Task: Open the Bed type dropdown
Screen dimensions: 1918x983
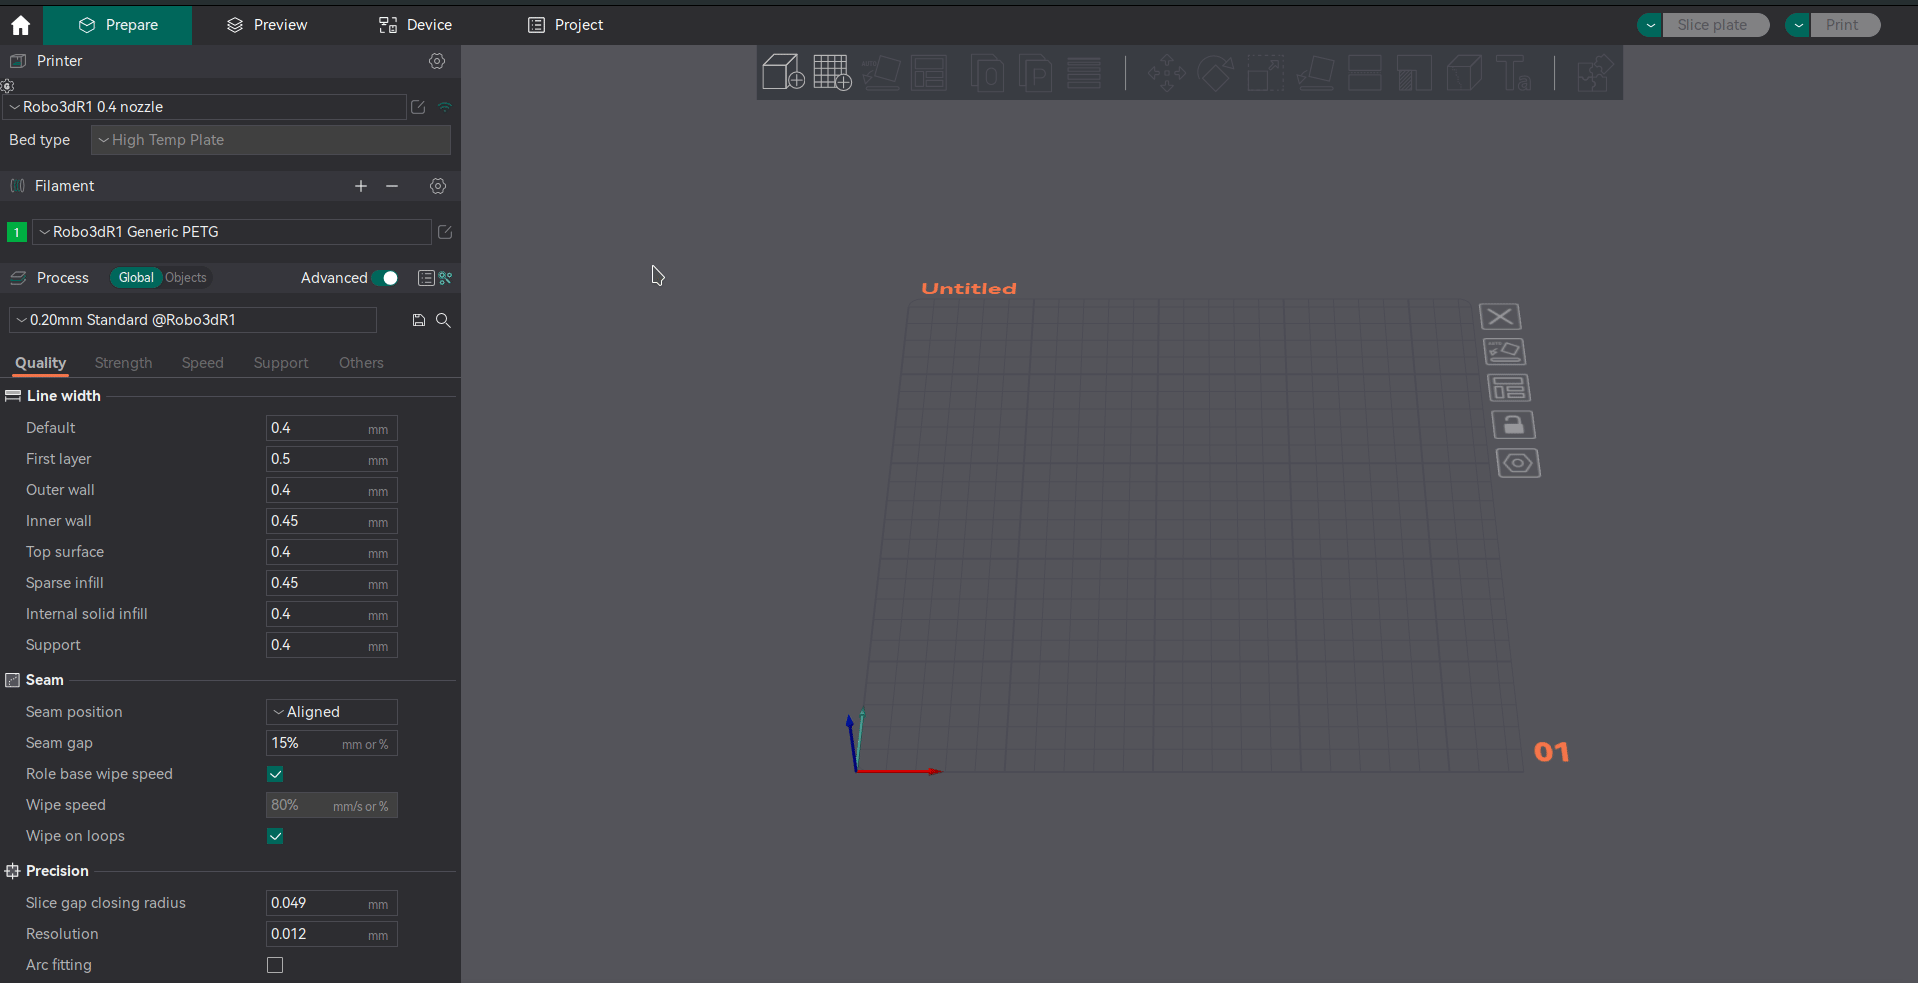Action: pos(269,140)
